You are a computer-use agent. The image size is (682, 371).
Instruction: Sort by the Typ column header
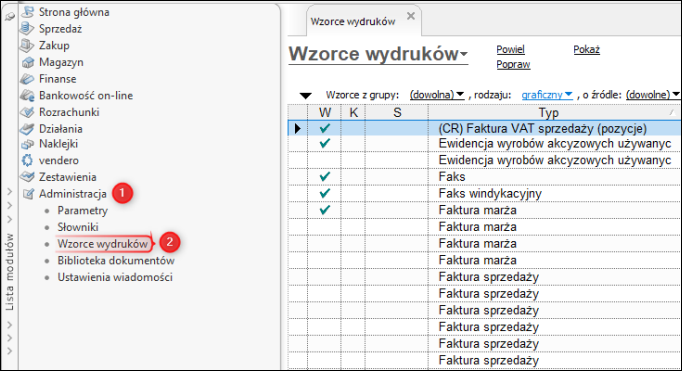548,113
